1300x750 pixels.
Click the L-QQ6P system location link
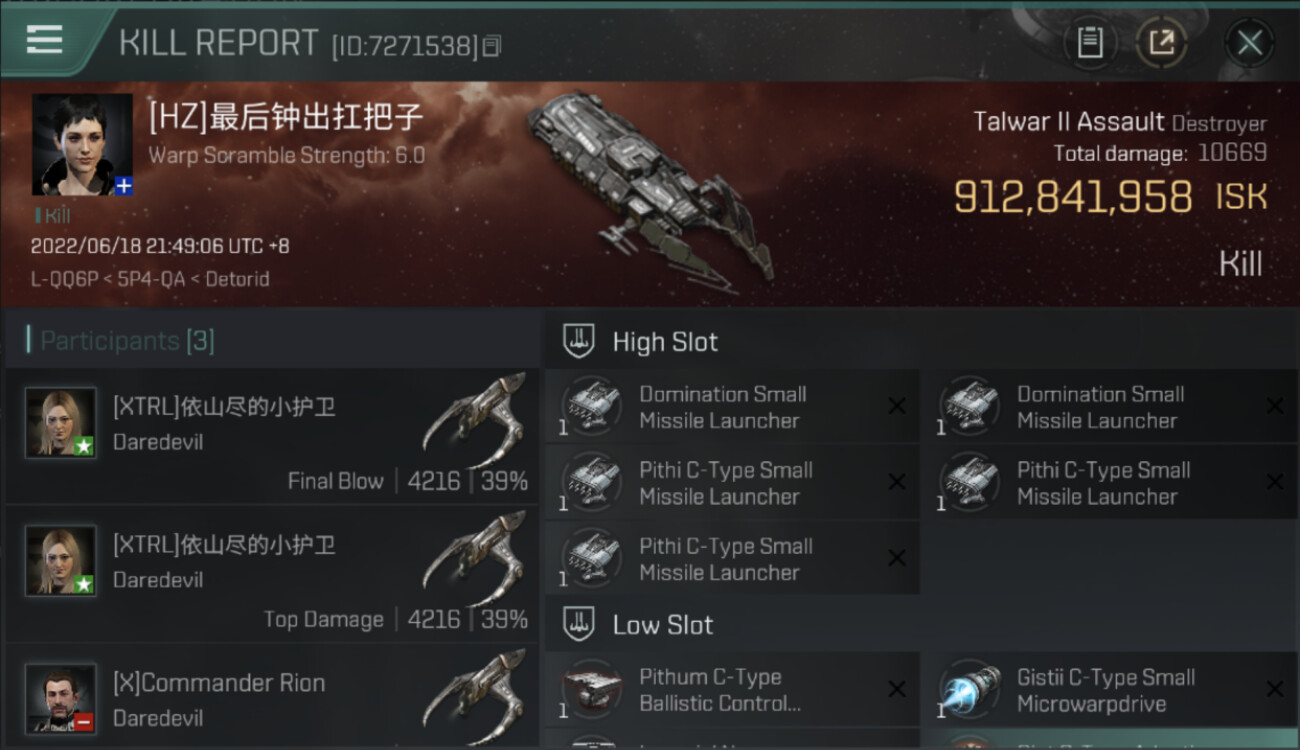tap(63, 279)
